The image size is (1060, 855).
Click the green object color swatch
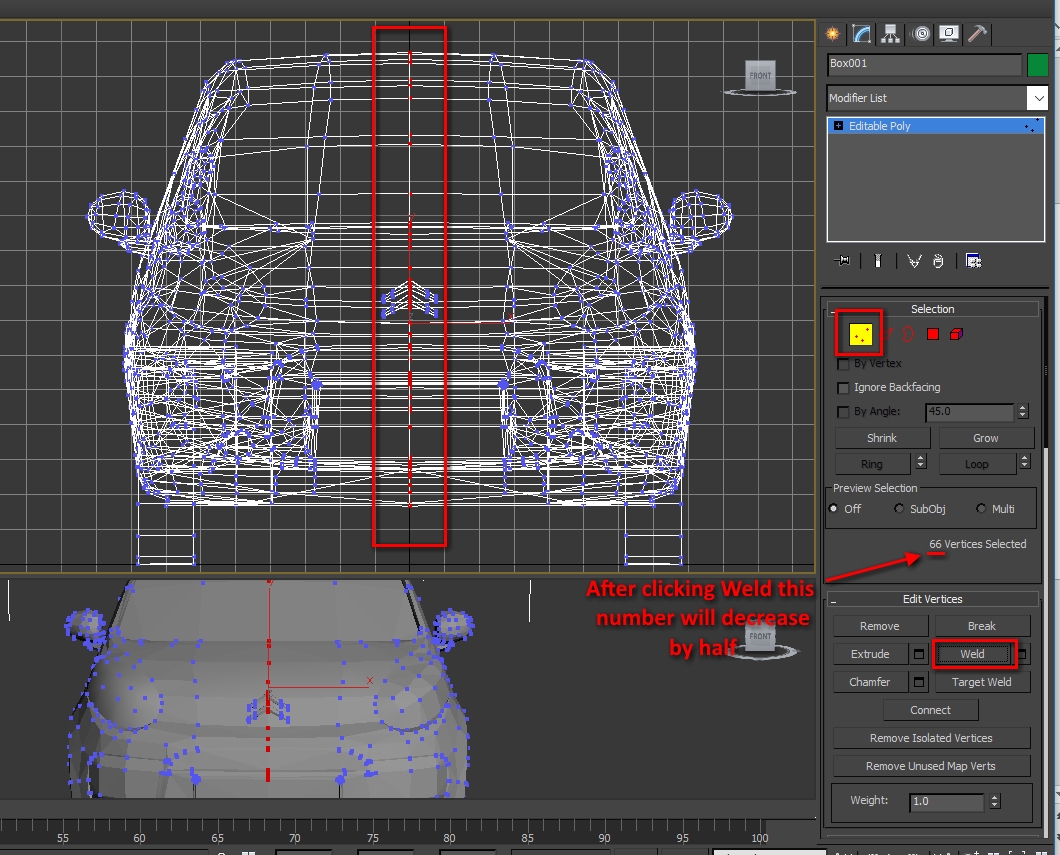(x=1038, y=64)
